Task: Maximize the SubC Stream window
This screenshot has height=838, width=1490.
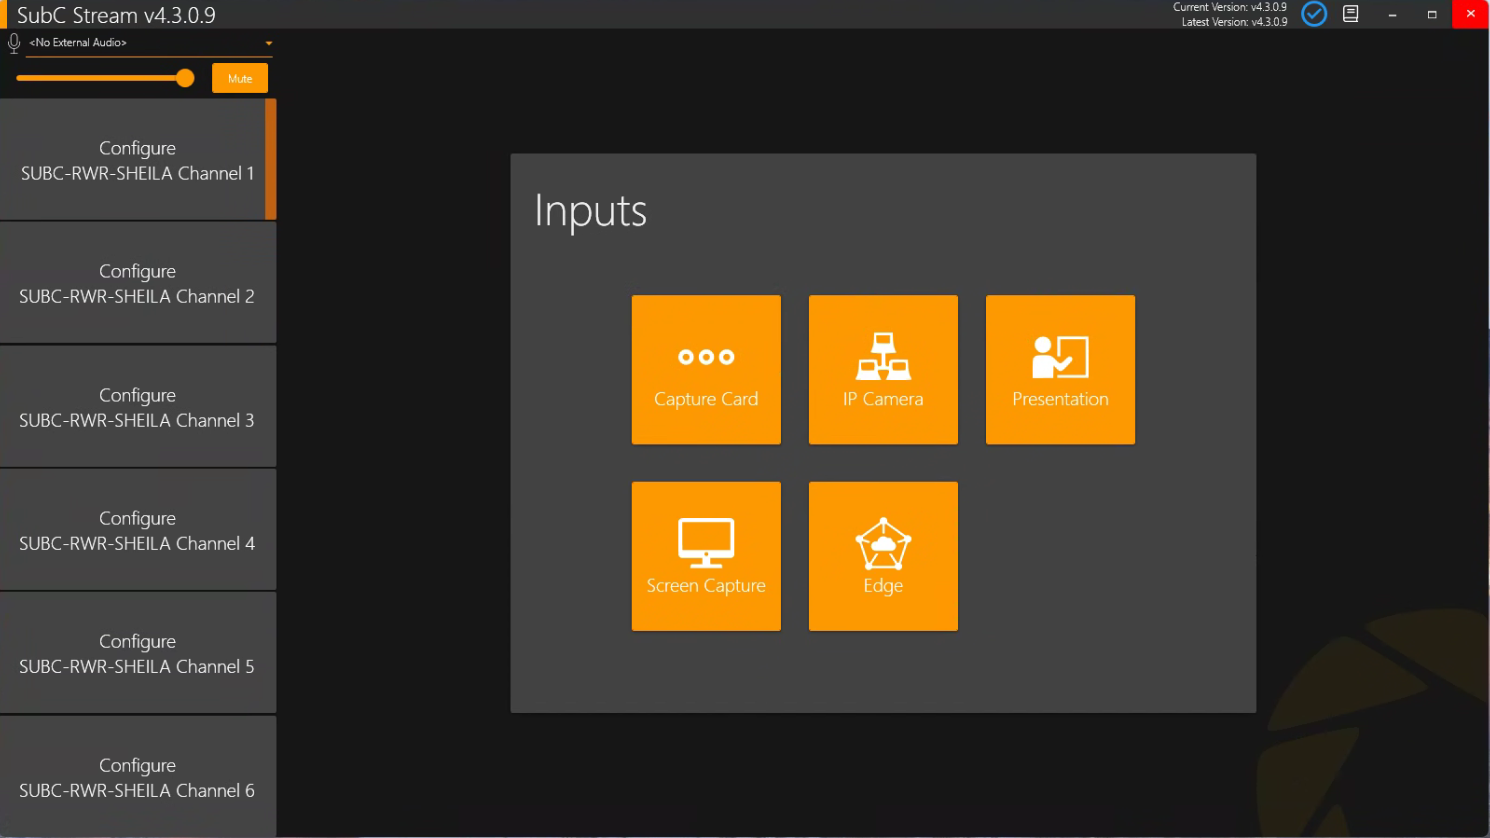Action: coord(1431,14)
